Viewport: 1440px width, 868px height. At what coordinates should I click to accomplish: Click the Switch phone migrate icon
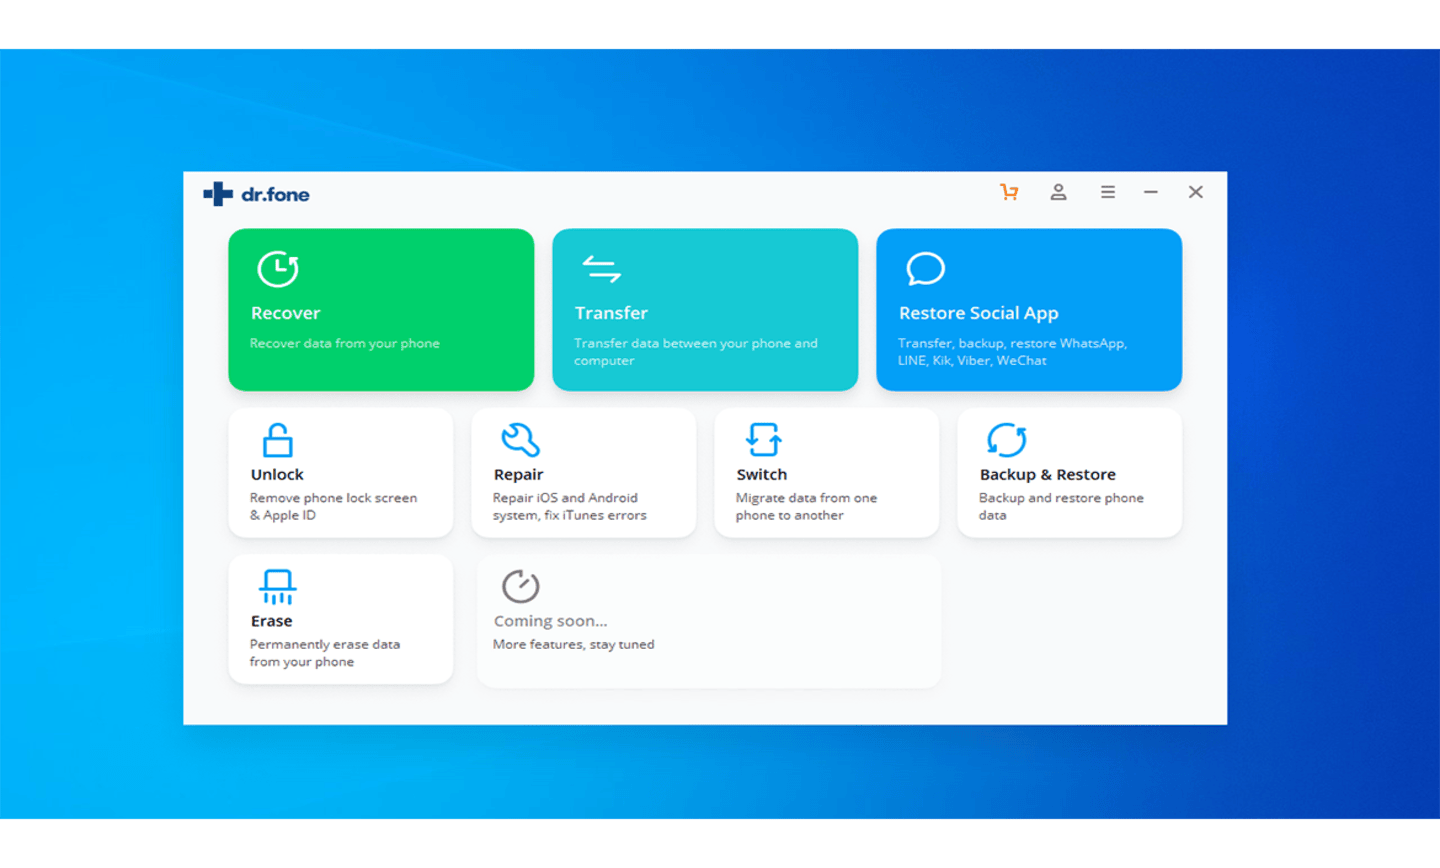pos(763,440)
